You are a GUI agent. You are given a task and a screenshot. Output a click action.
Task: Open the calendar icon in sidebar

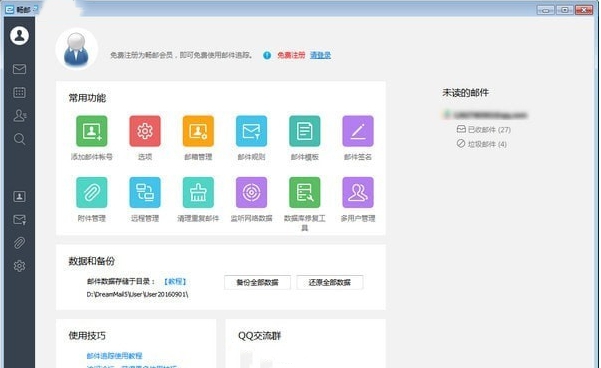click(x=19, y=92)
